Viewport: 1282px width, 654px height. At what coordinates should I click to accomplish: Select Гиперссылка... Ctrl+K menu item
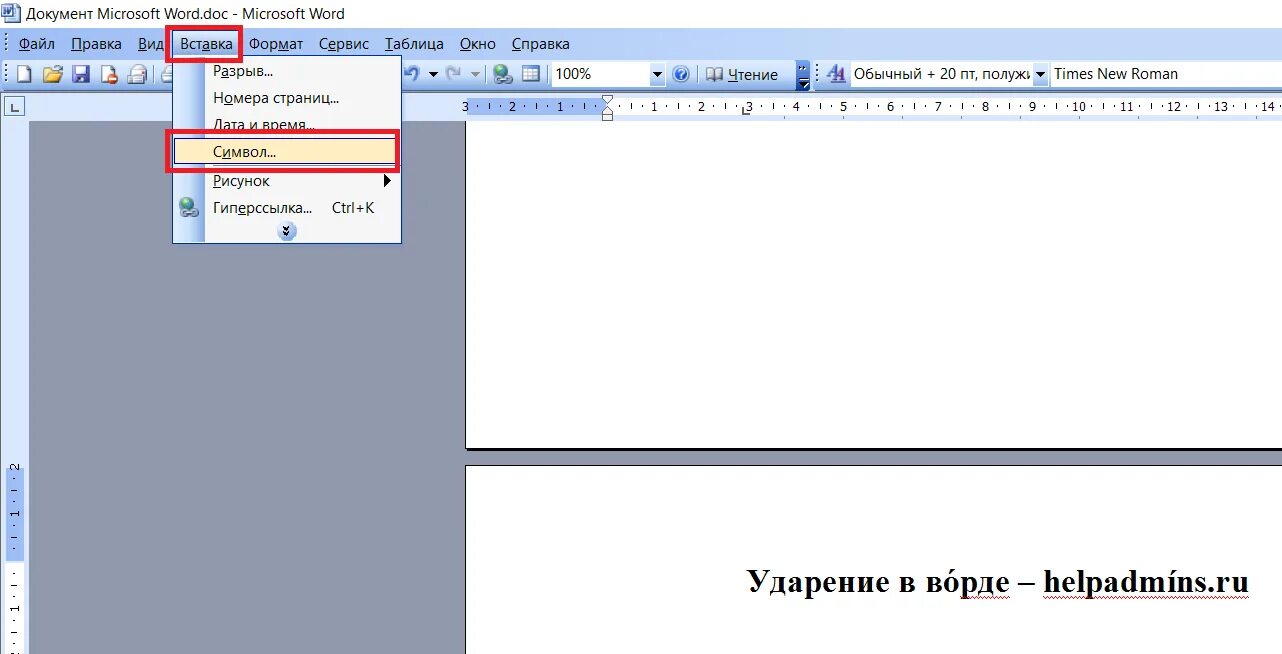point(287,208)
